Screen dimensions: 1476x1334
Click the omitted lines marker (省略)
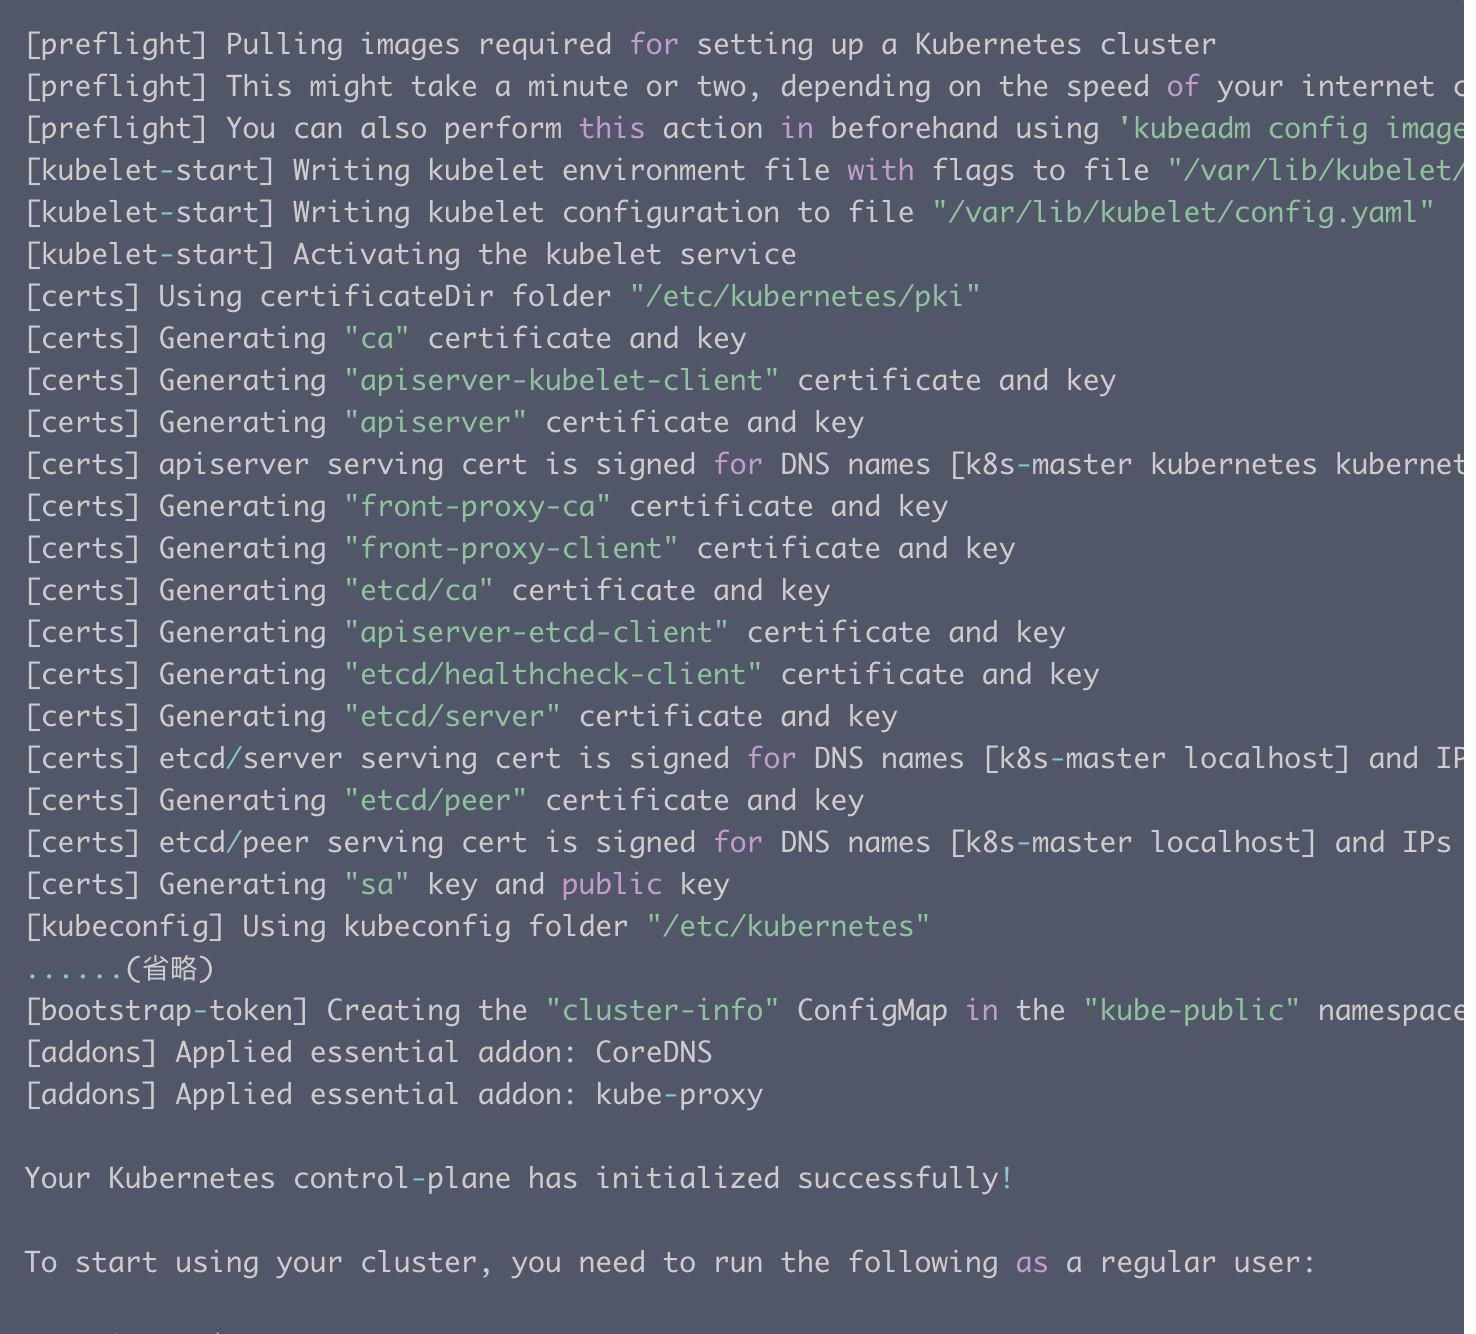pos(120,969)
